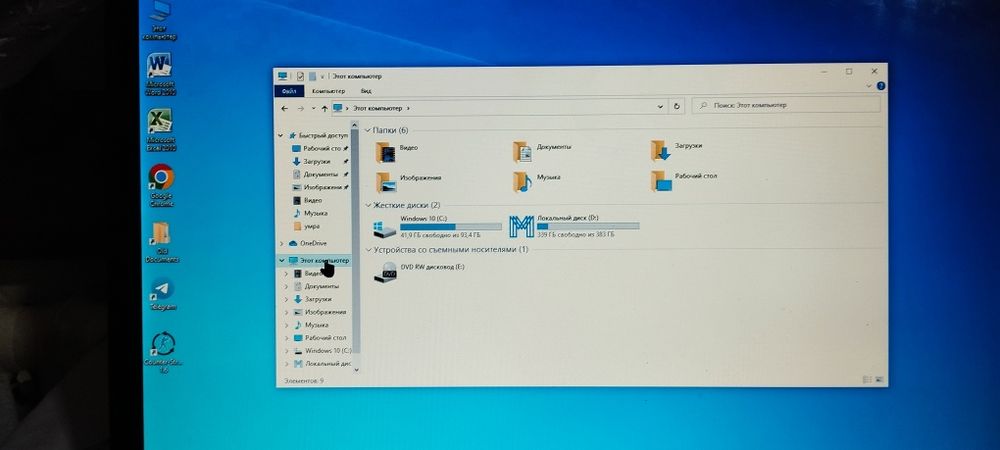Open the Видео folder in Папки group
This screenshot has height=450, width=1000.
click(x=397, y=151)
